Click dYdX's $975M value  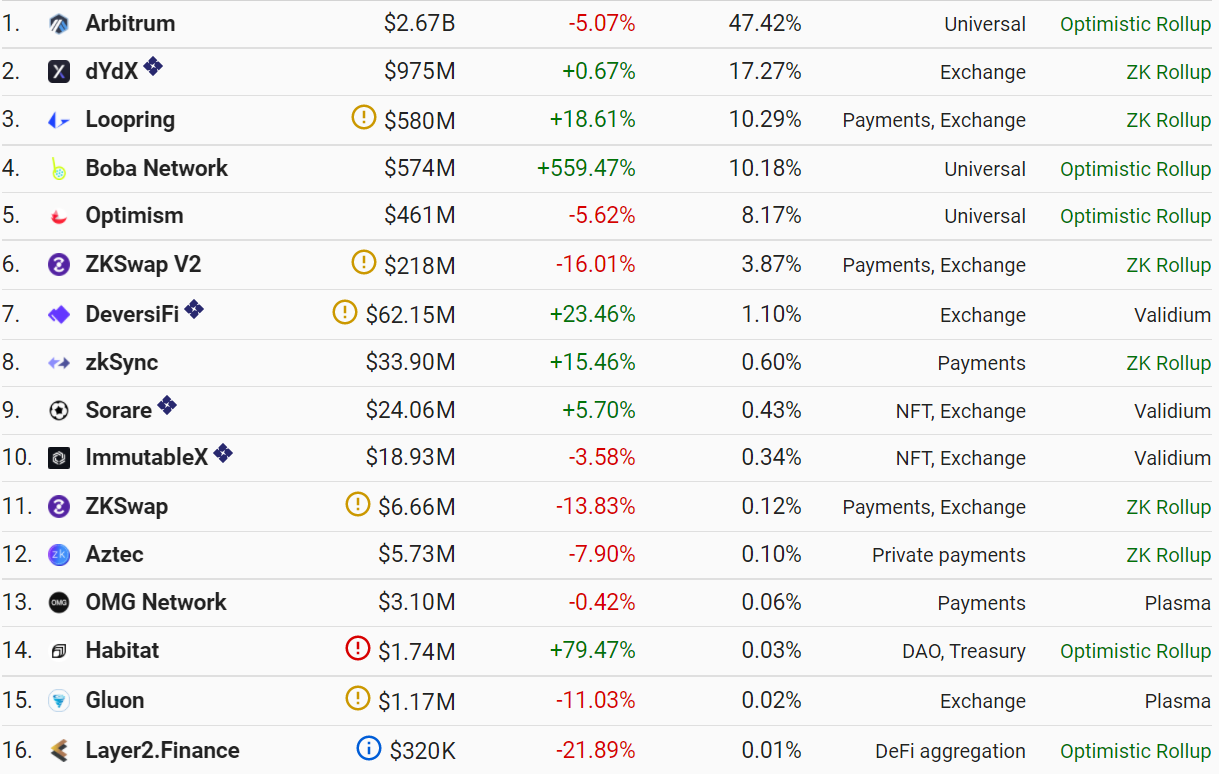[420, 72]
